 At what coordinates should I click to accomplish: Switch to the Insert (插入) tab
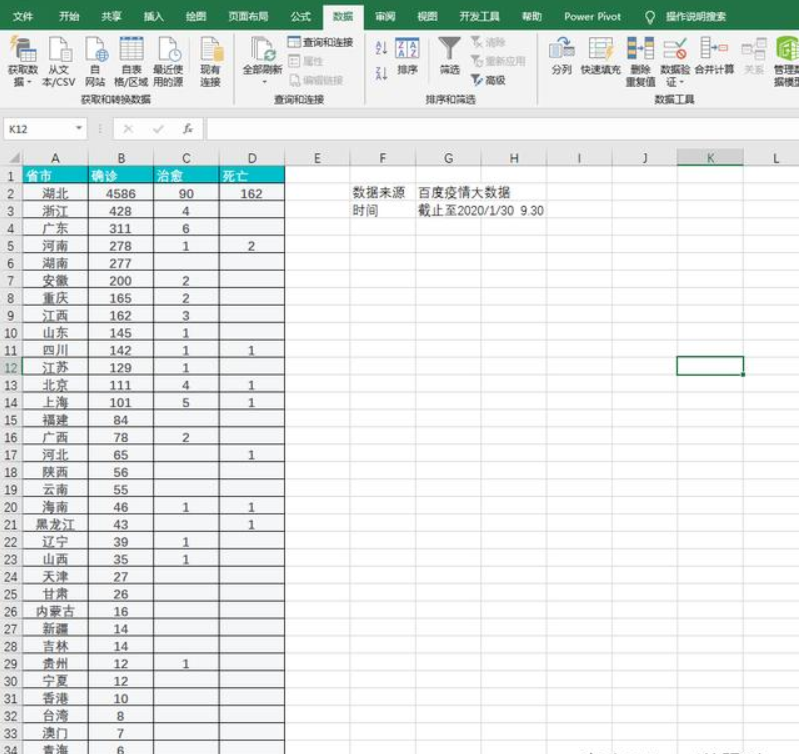pyautogui.click(x=153, y=17)
